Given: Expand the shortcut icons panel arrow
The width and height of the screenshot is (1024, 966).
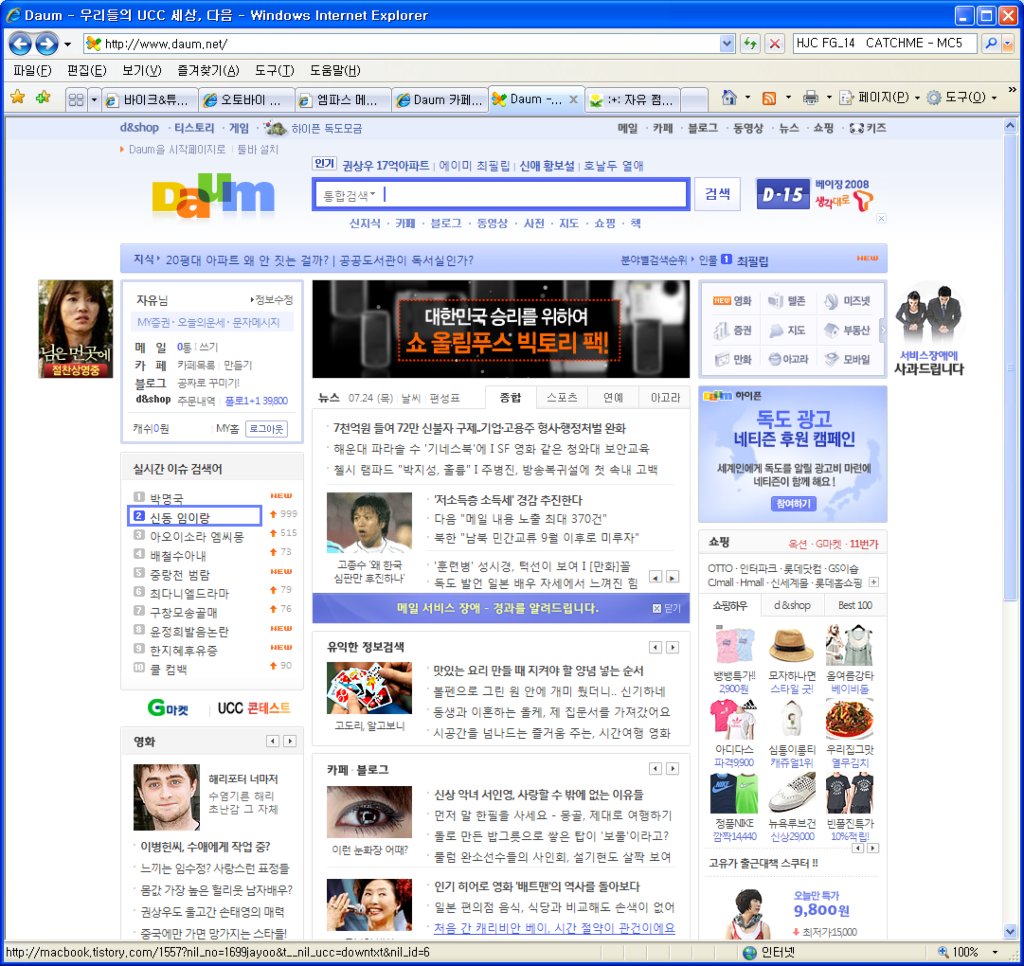Looking at the screenshot, I should click(x=883, y=330).
